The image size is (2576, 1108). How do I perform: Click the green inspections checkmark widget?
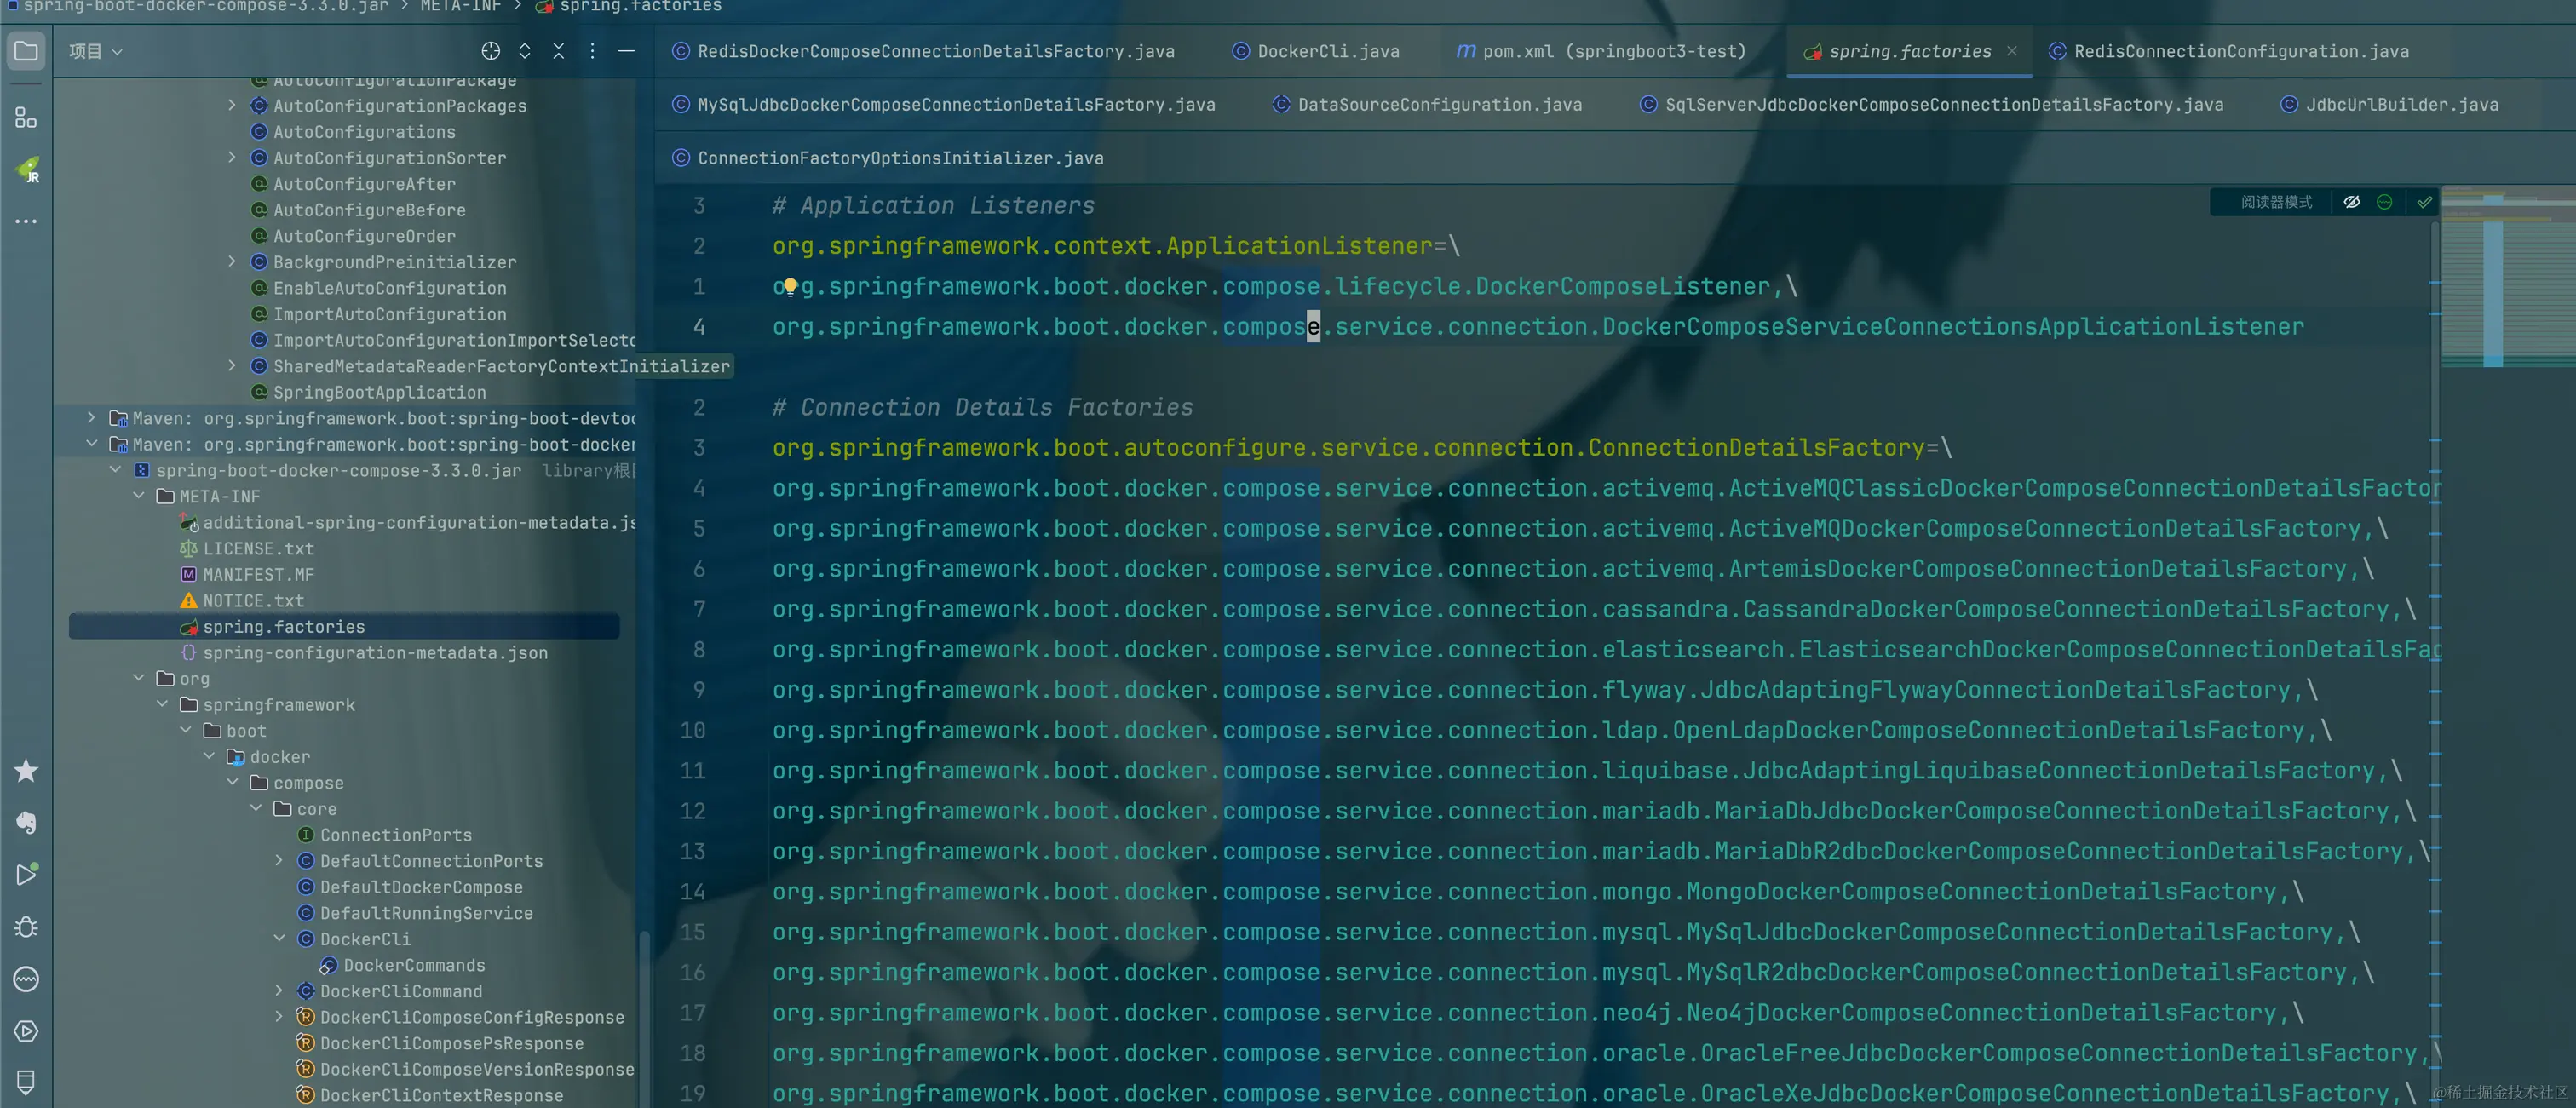(2424, 202)
